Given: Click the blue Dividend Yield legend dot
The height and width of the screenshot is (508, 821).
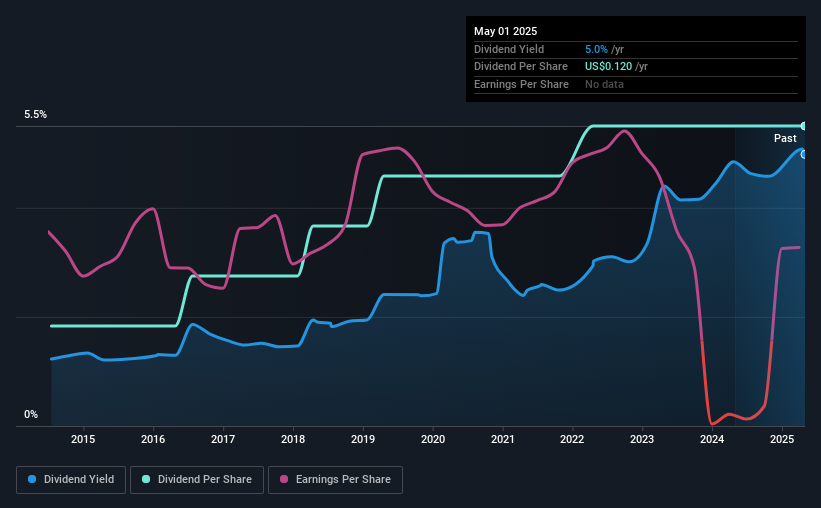Looking at the screenshot, I should [32, 479].
